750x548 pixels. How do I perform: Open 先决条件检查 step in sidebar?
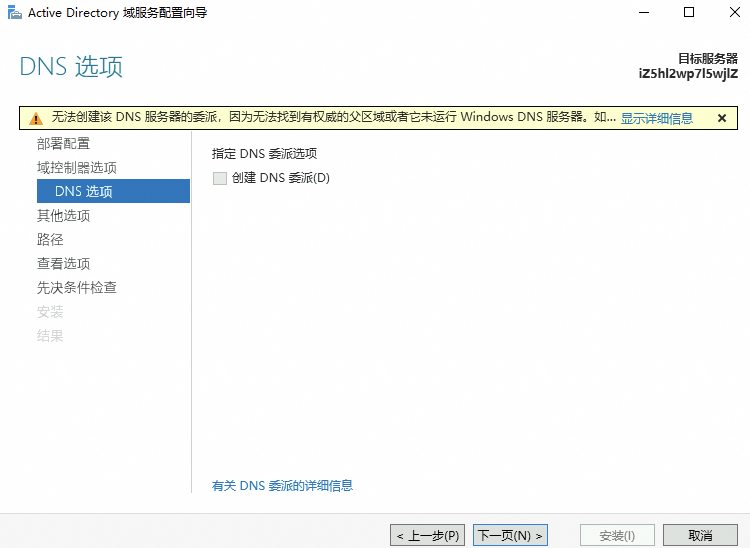point(77,287)
